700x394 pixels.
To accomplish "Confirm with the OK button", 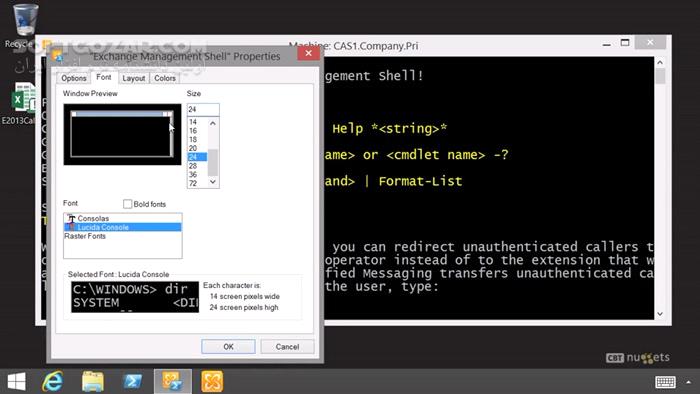I will pos(228,347).
